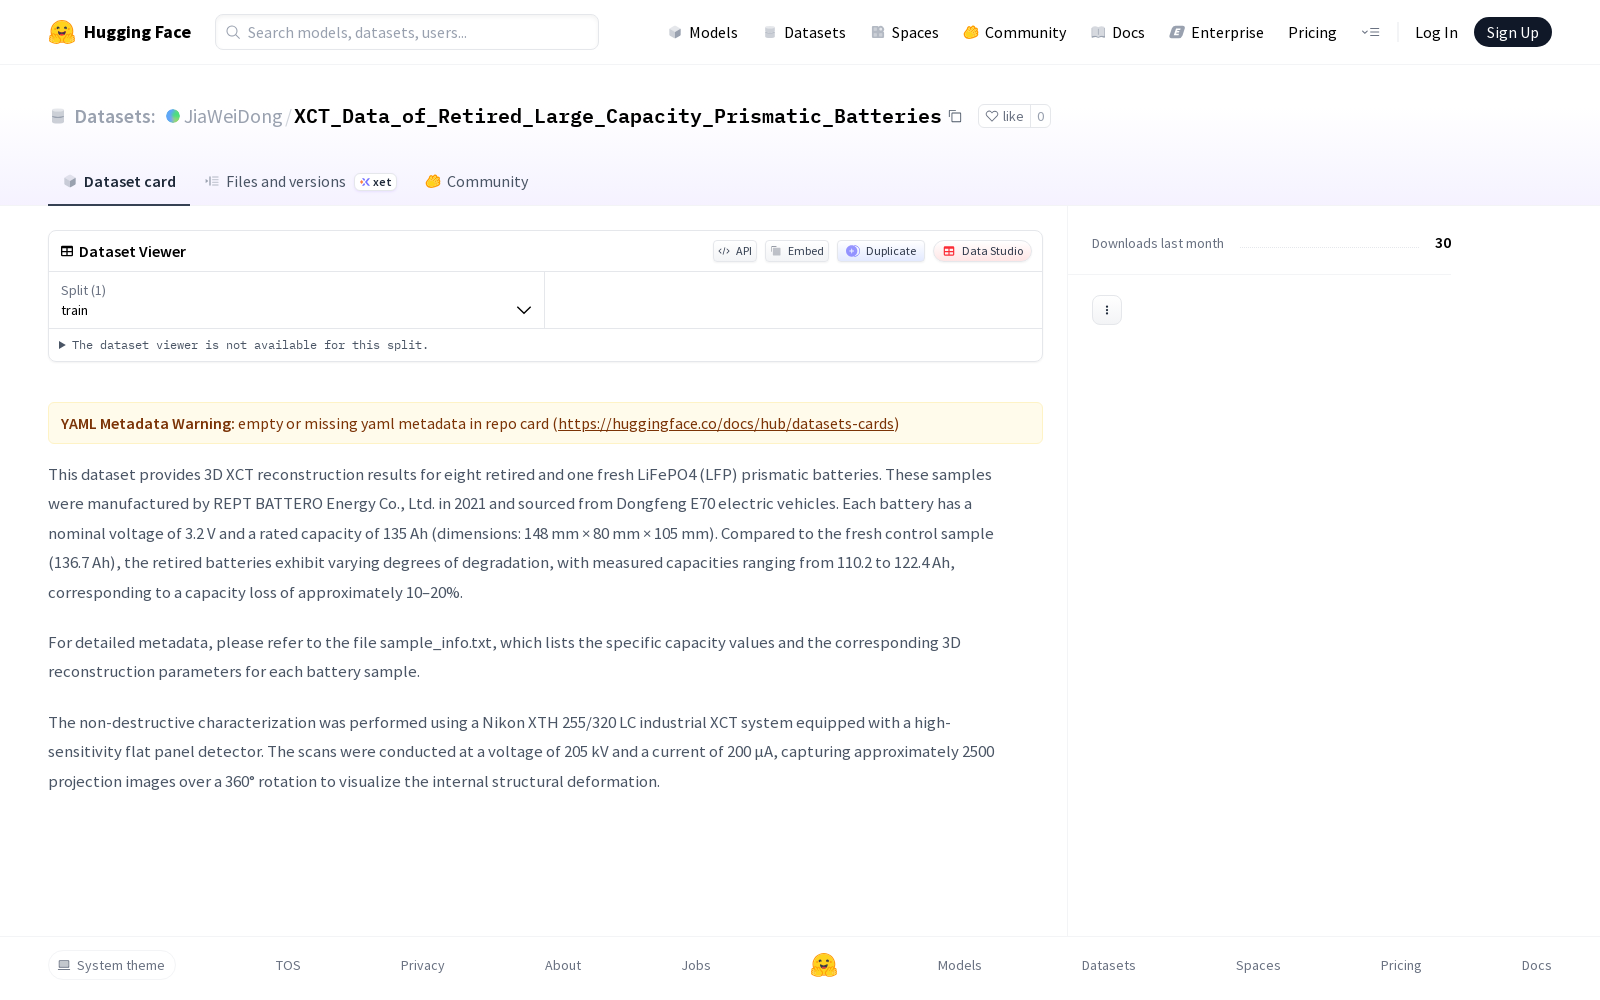Open Models in the footer
1600x1000 pixels.
pos(960,965)
